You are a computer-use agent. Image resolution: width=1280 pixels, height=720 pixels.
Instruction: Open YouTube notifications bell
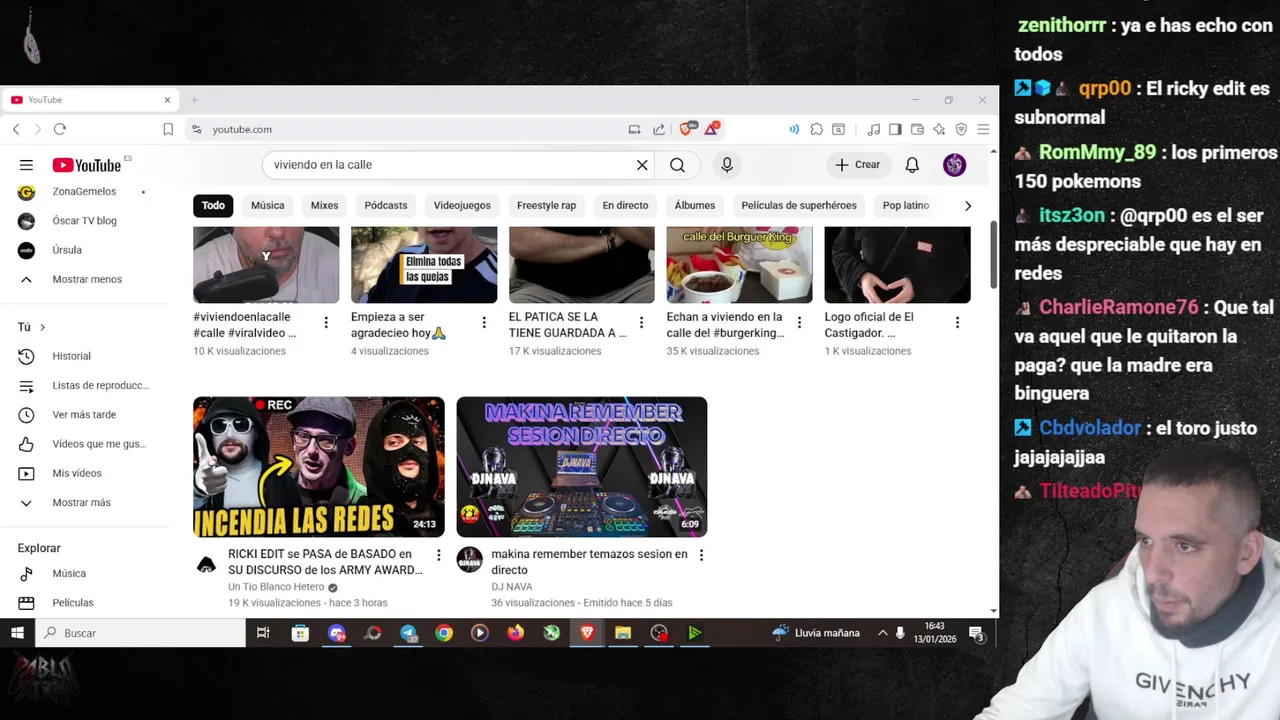(x=912, y=165)
